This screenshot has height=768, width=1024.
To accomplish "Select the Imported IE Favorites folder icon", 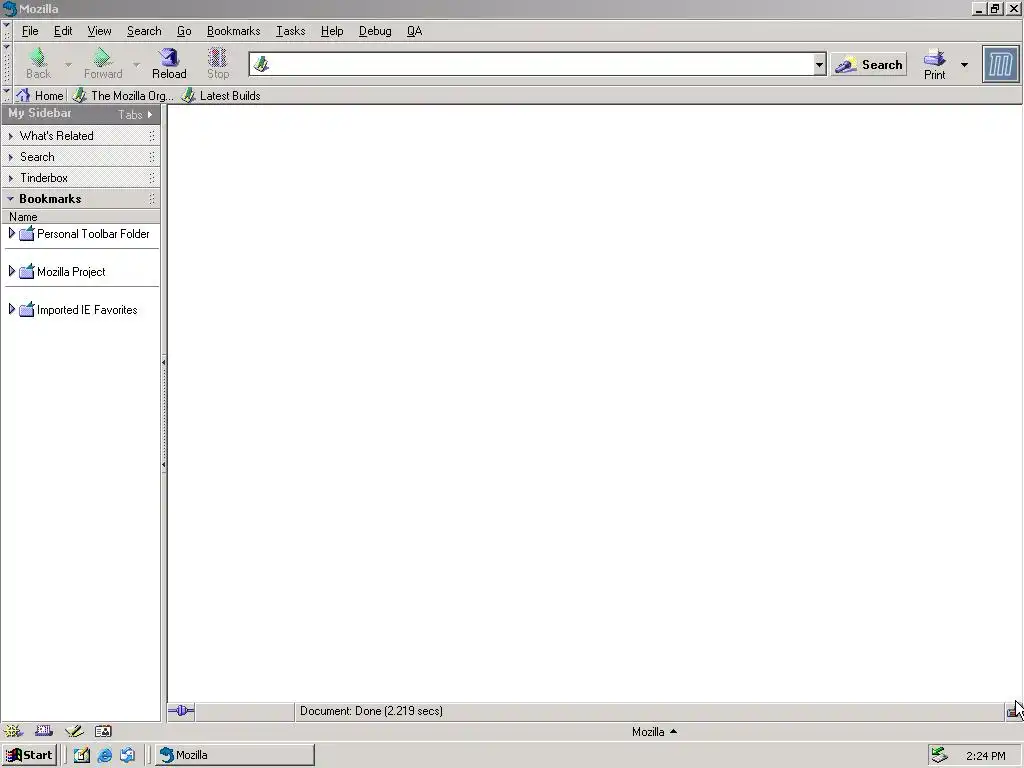I will [27, 310].
